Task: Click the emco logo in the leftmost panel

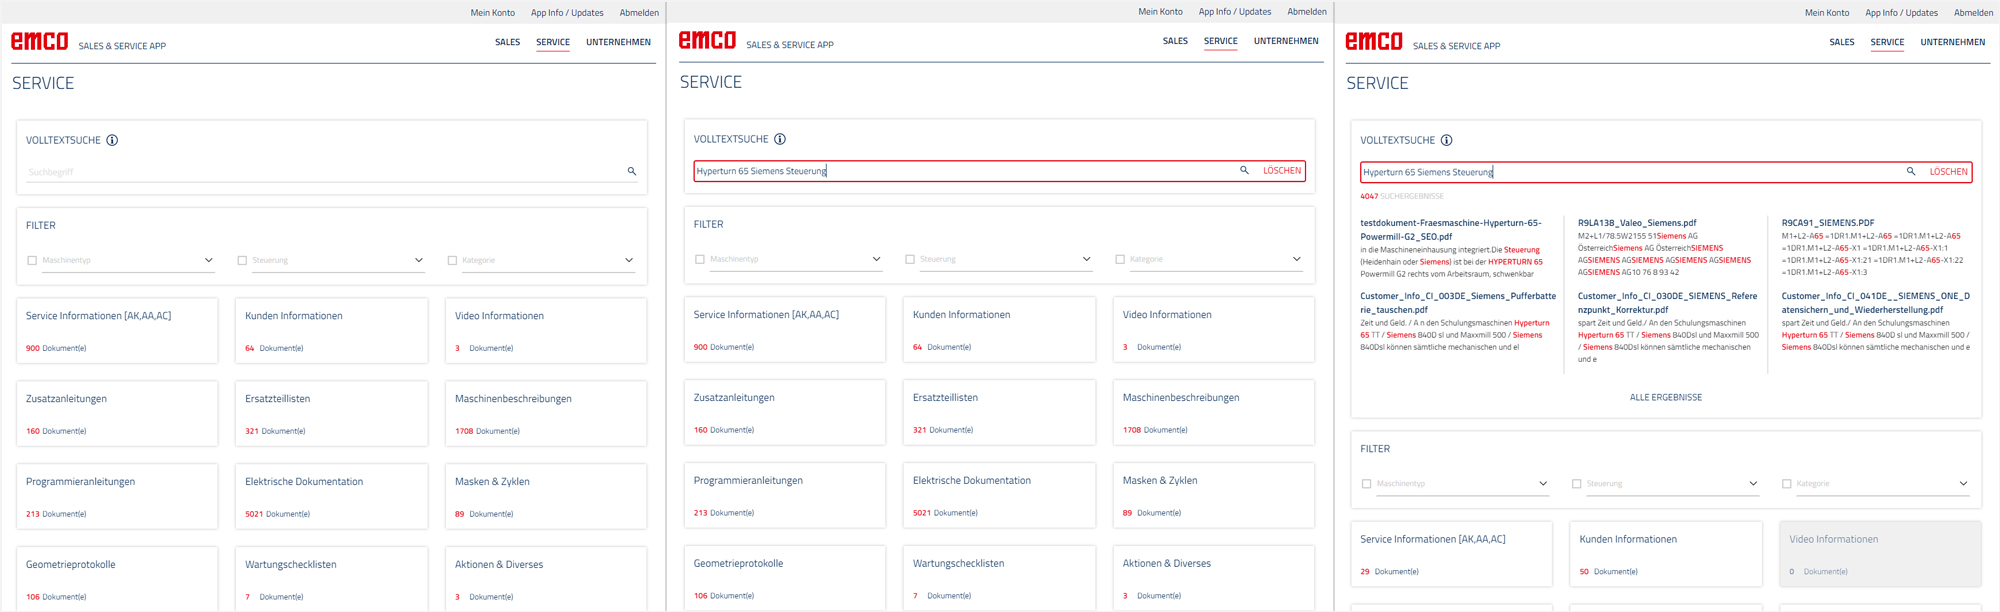Action: 40,42
